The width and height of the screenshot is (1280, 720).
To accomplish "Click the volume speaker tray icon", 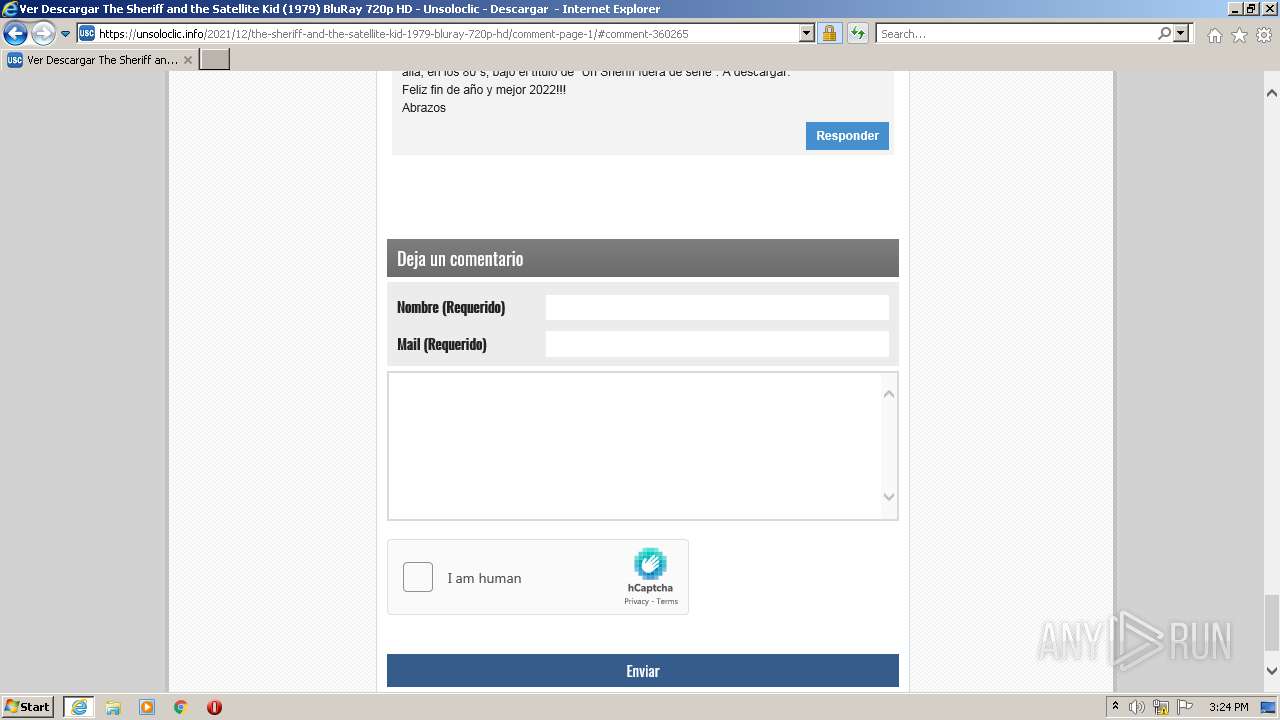I will coord(1137,707).
